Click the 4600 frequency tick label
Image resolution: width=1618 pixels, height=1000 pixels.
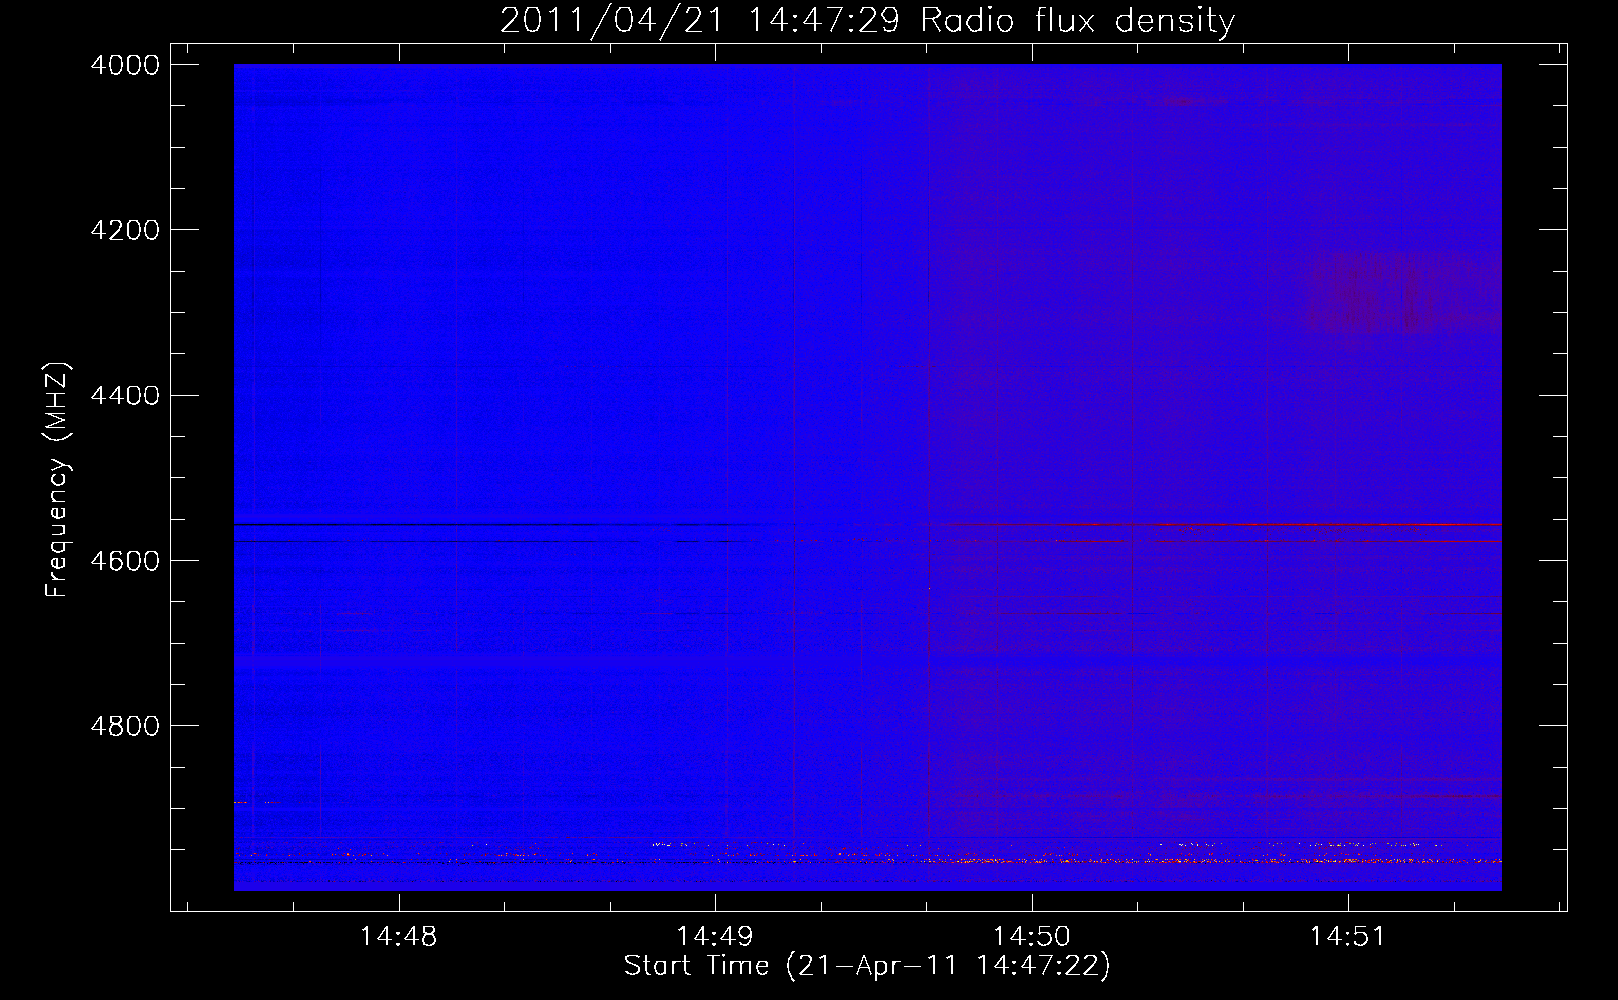pyautogui.click(x=125, y=560)
